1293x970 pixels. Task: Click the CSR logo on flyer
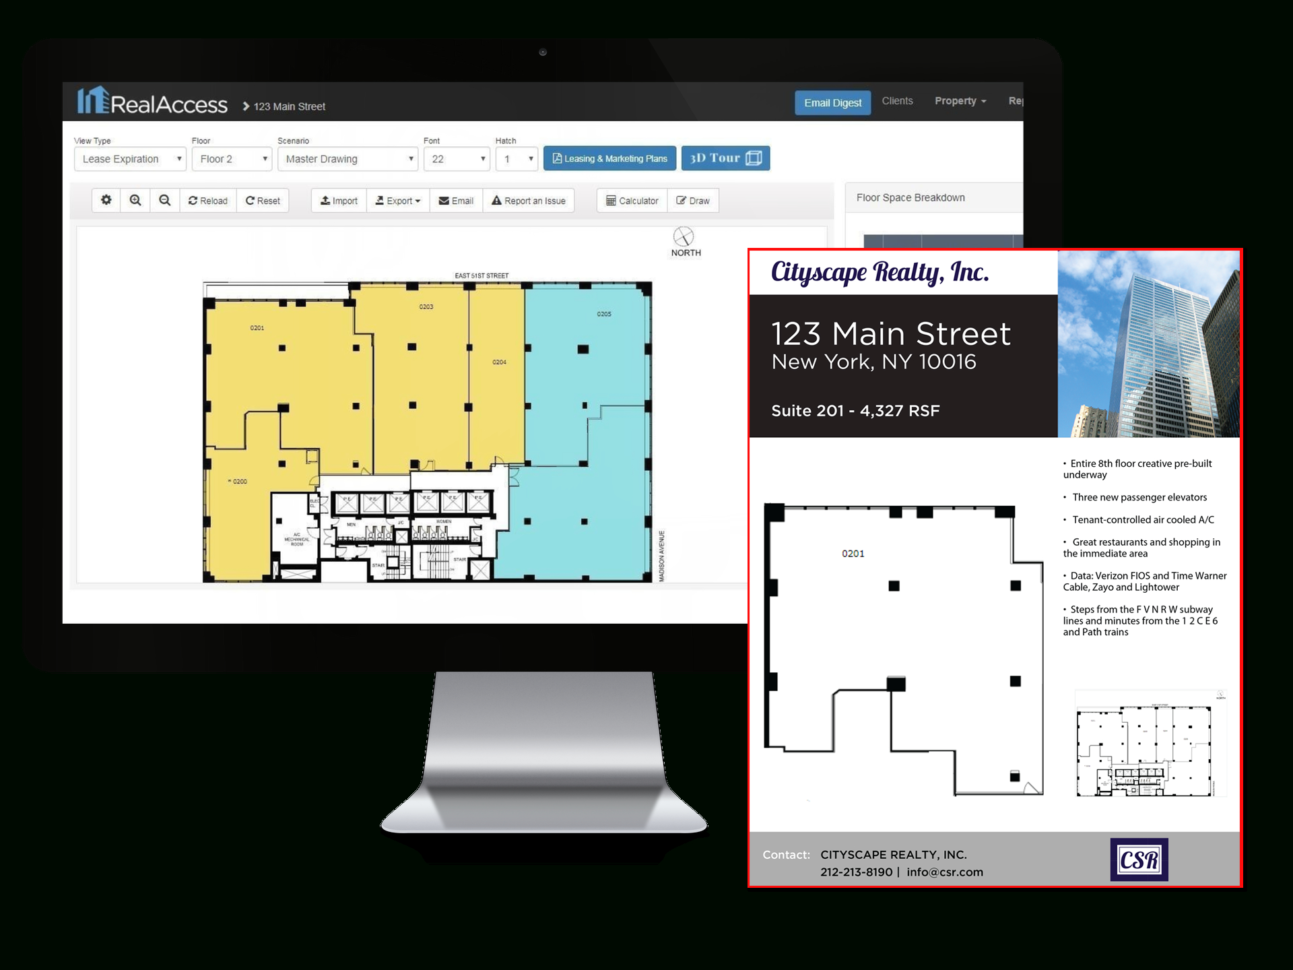(x=1139, y=860)
